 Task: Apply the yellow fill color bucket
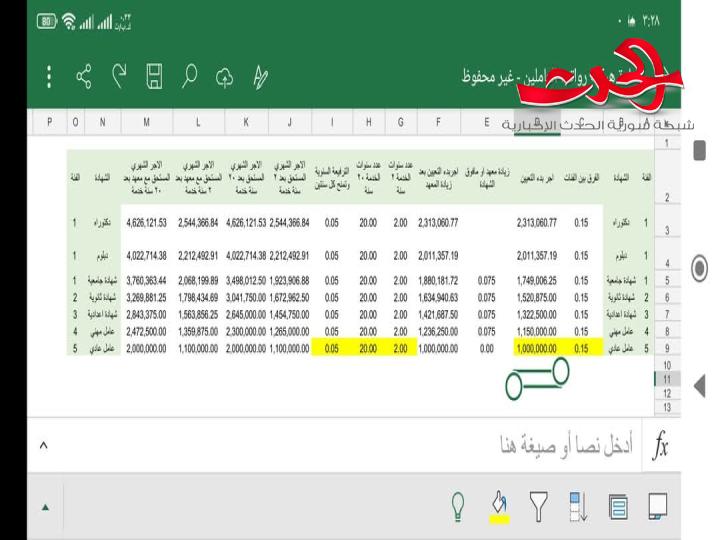[499, 508]
